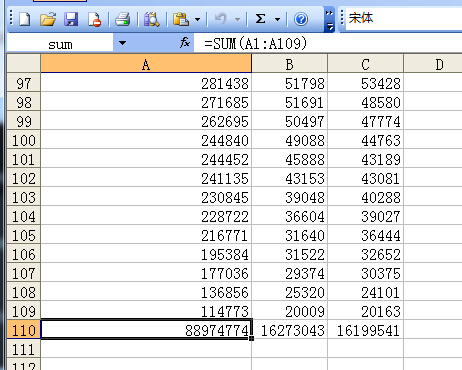Select total cell 88974774
Image resolution: width=462 pixels, height=370 pixels.
(146, 330)
